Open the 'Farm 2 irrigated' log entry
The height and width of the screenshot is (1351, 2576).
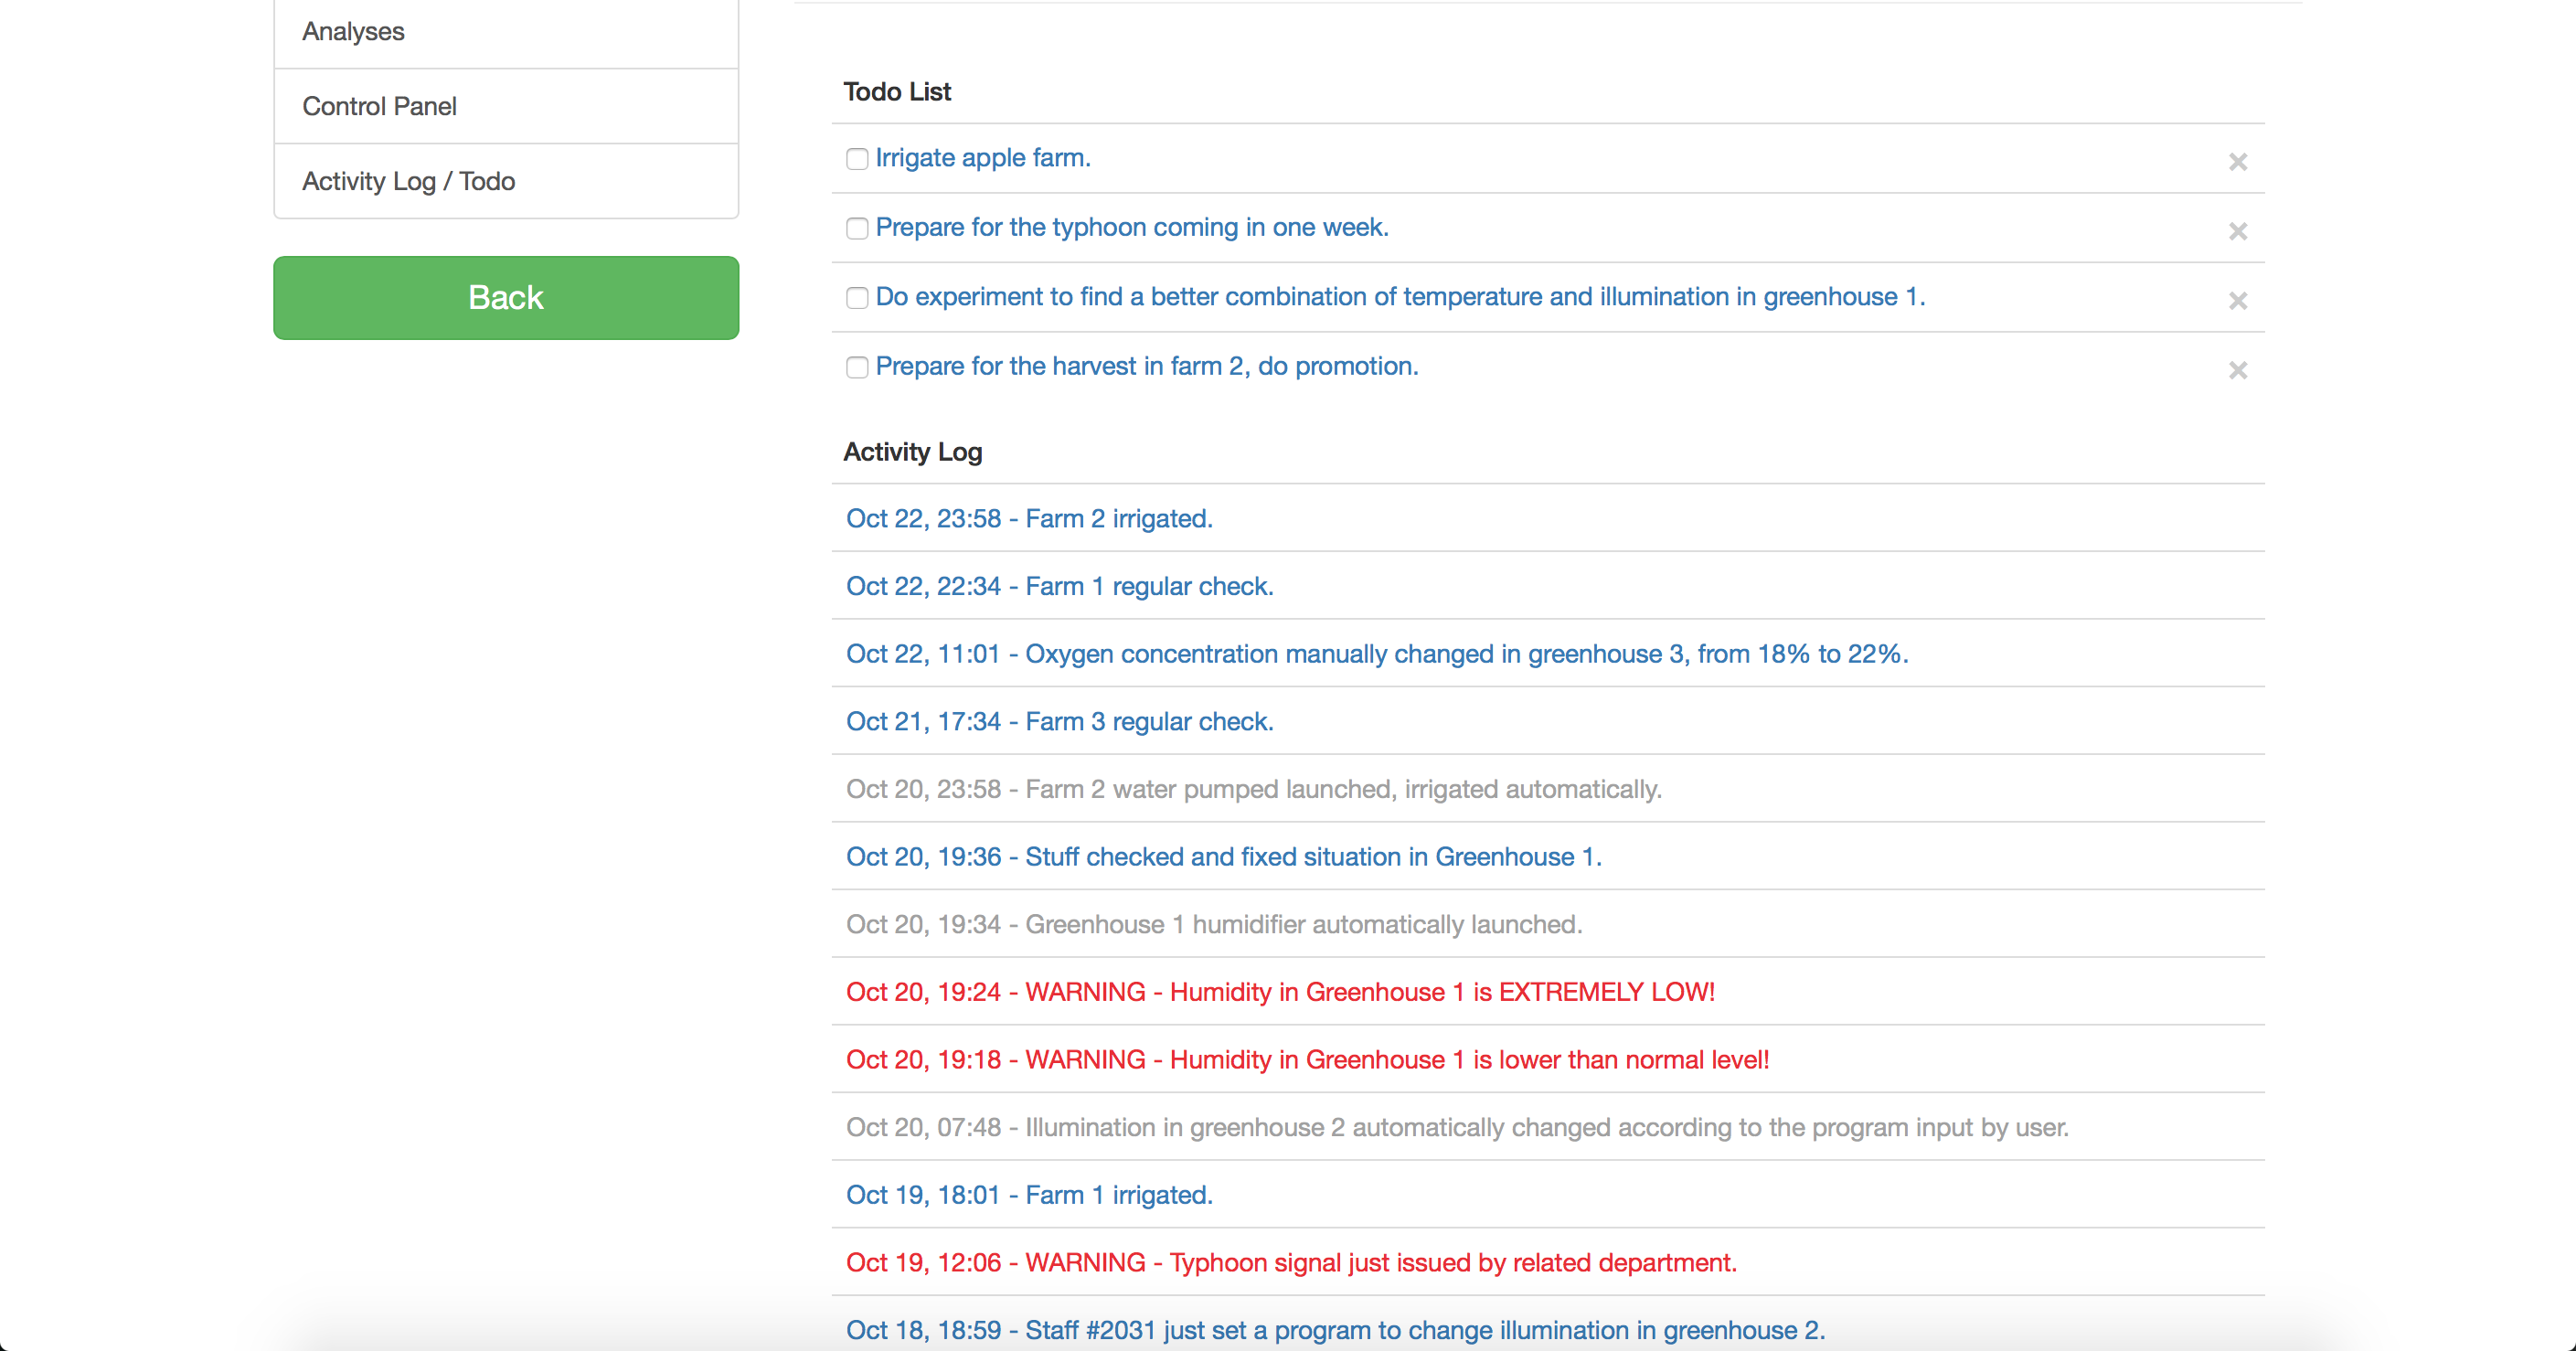tap(1028, 519)
